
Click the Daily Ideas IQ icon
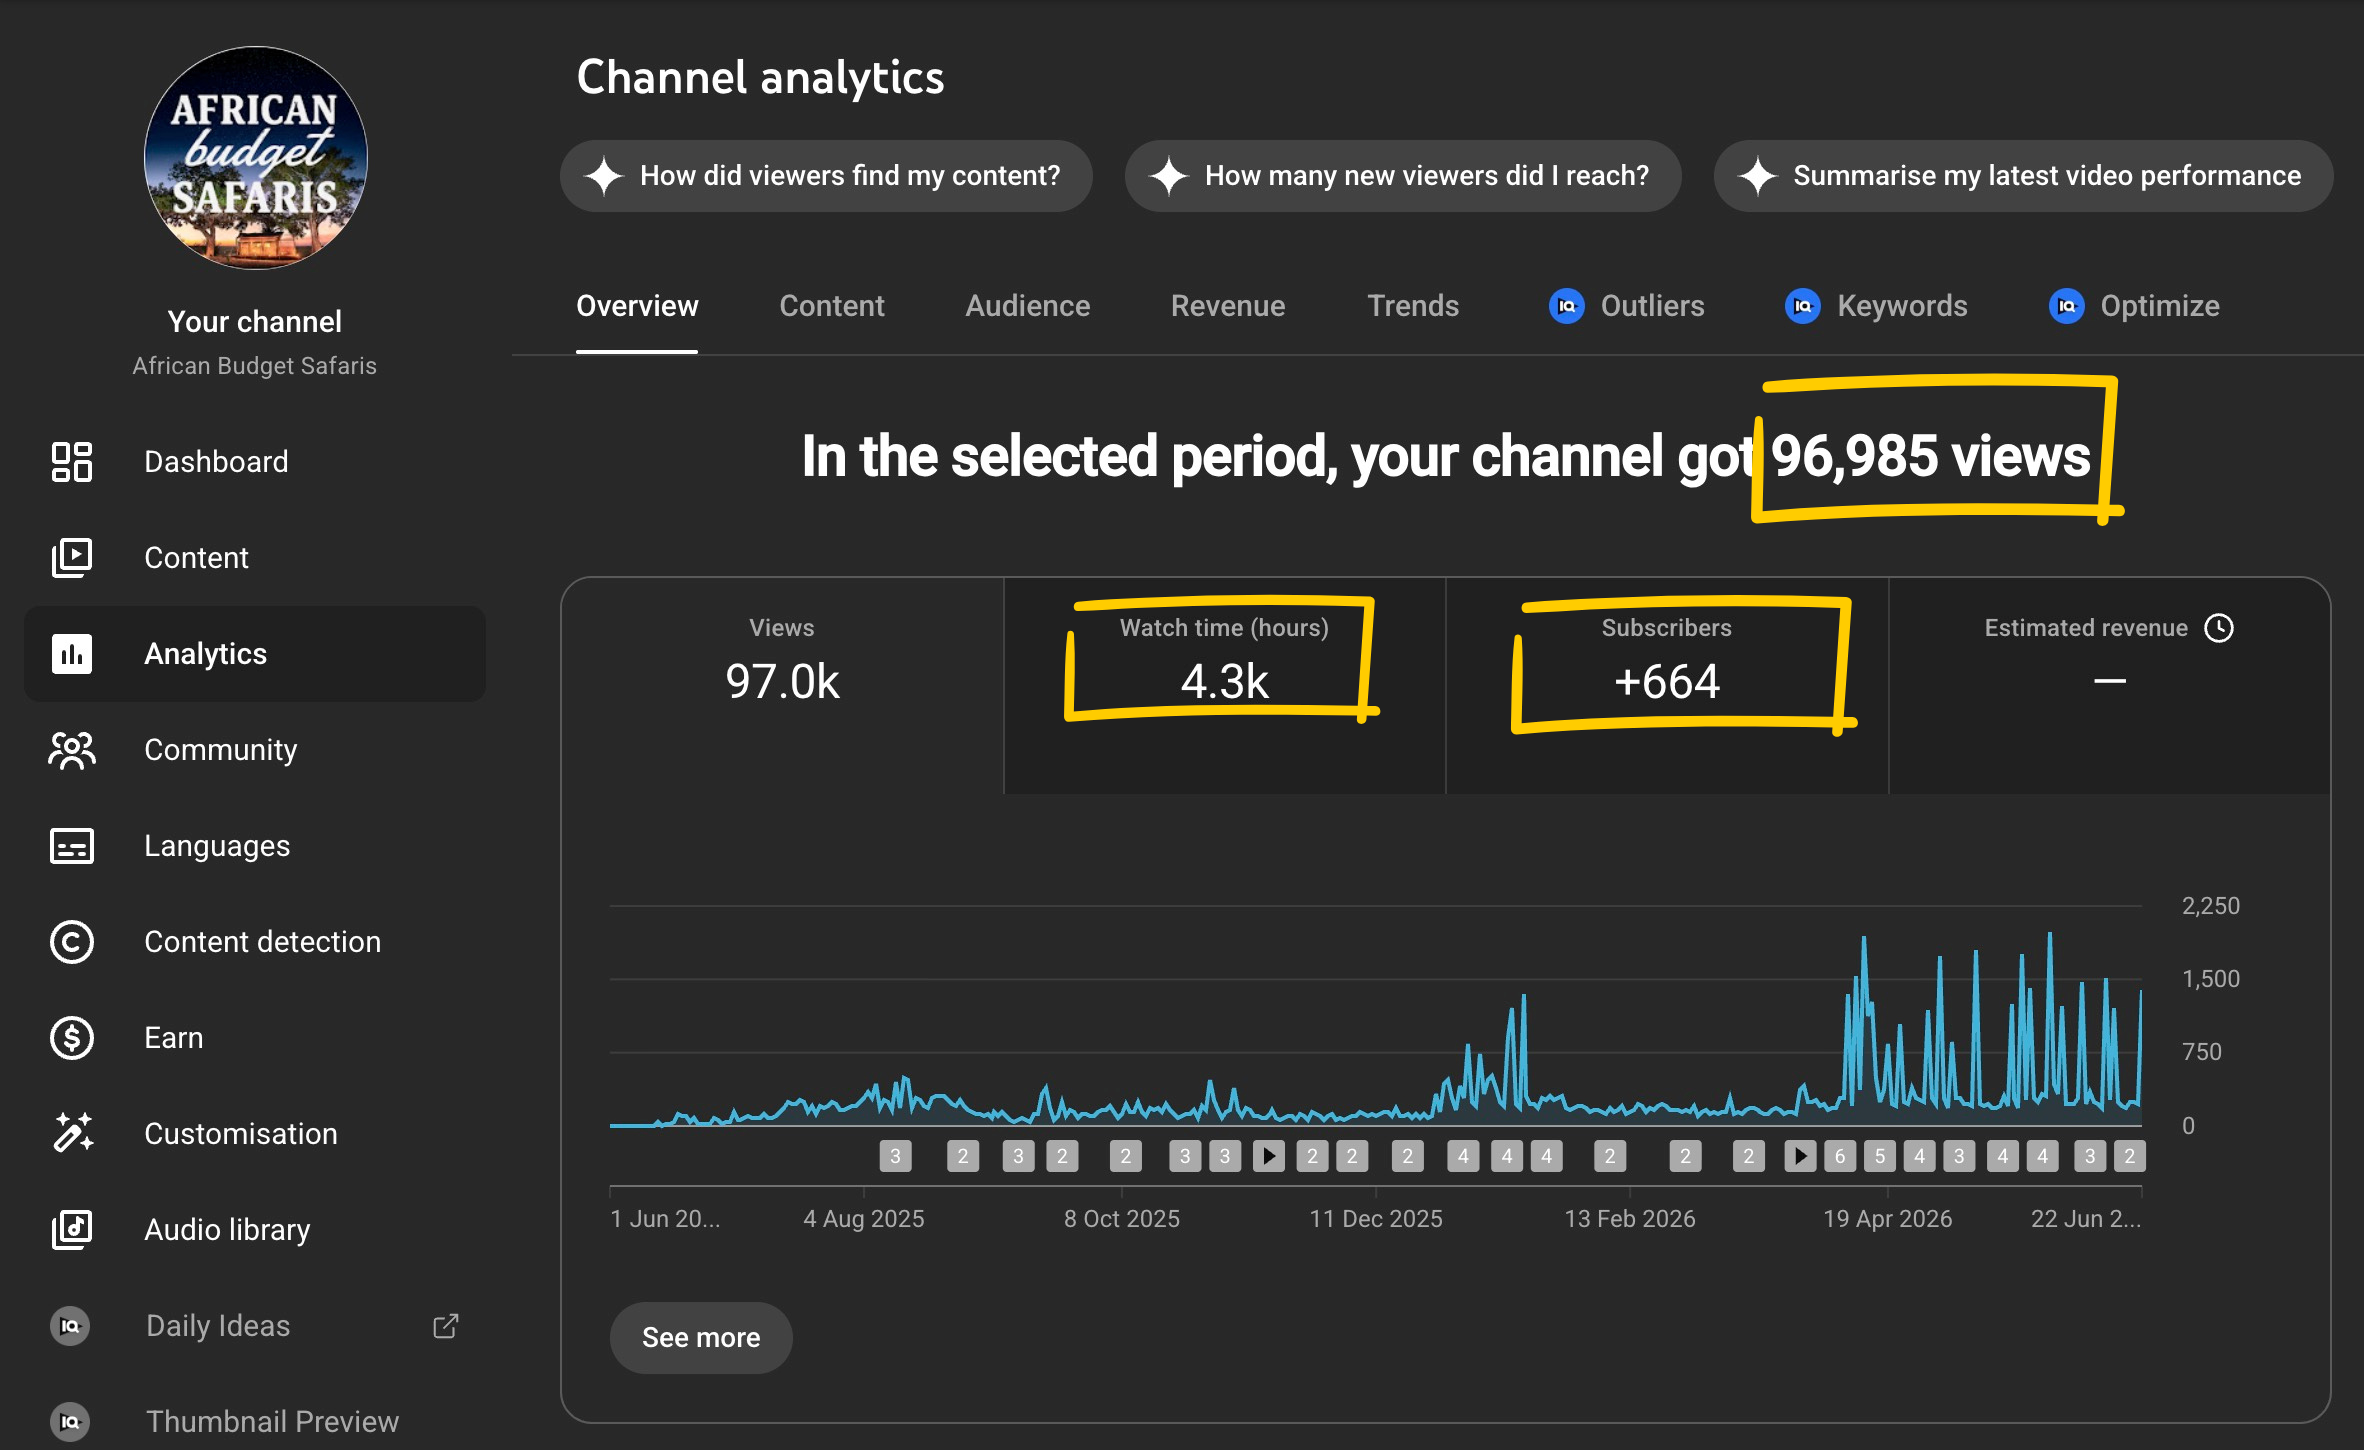tap(70, 1326)
